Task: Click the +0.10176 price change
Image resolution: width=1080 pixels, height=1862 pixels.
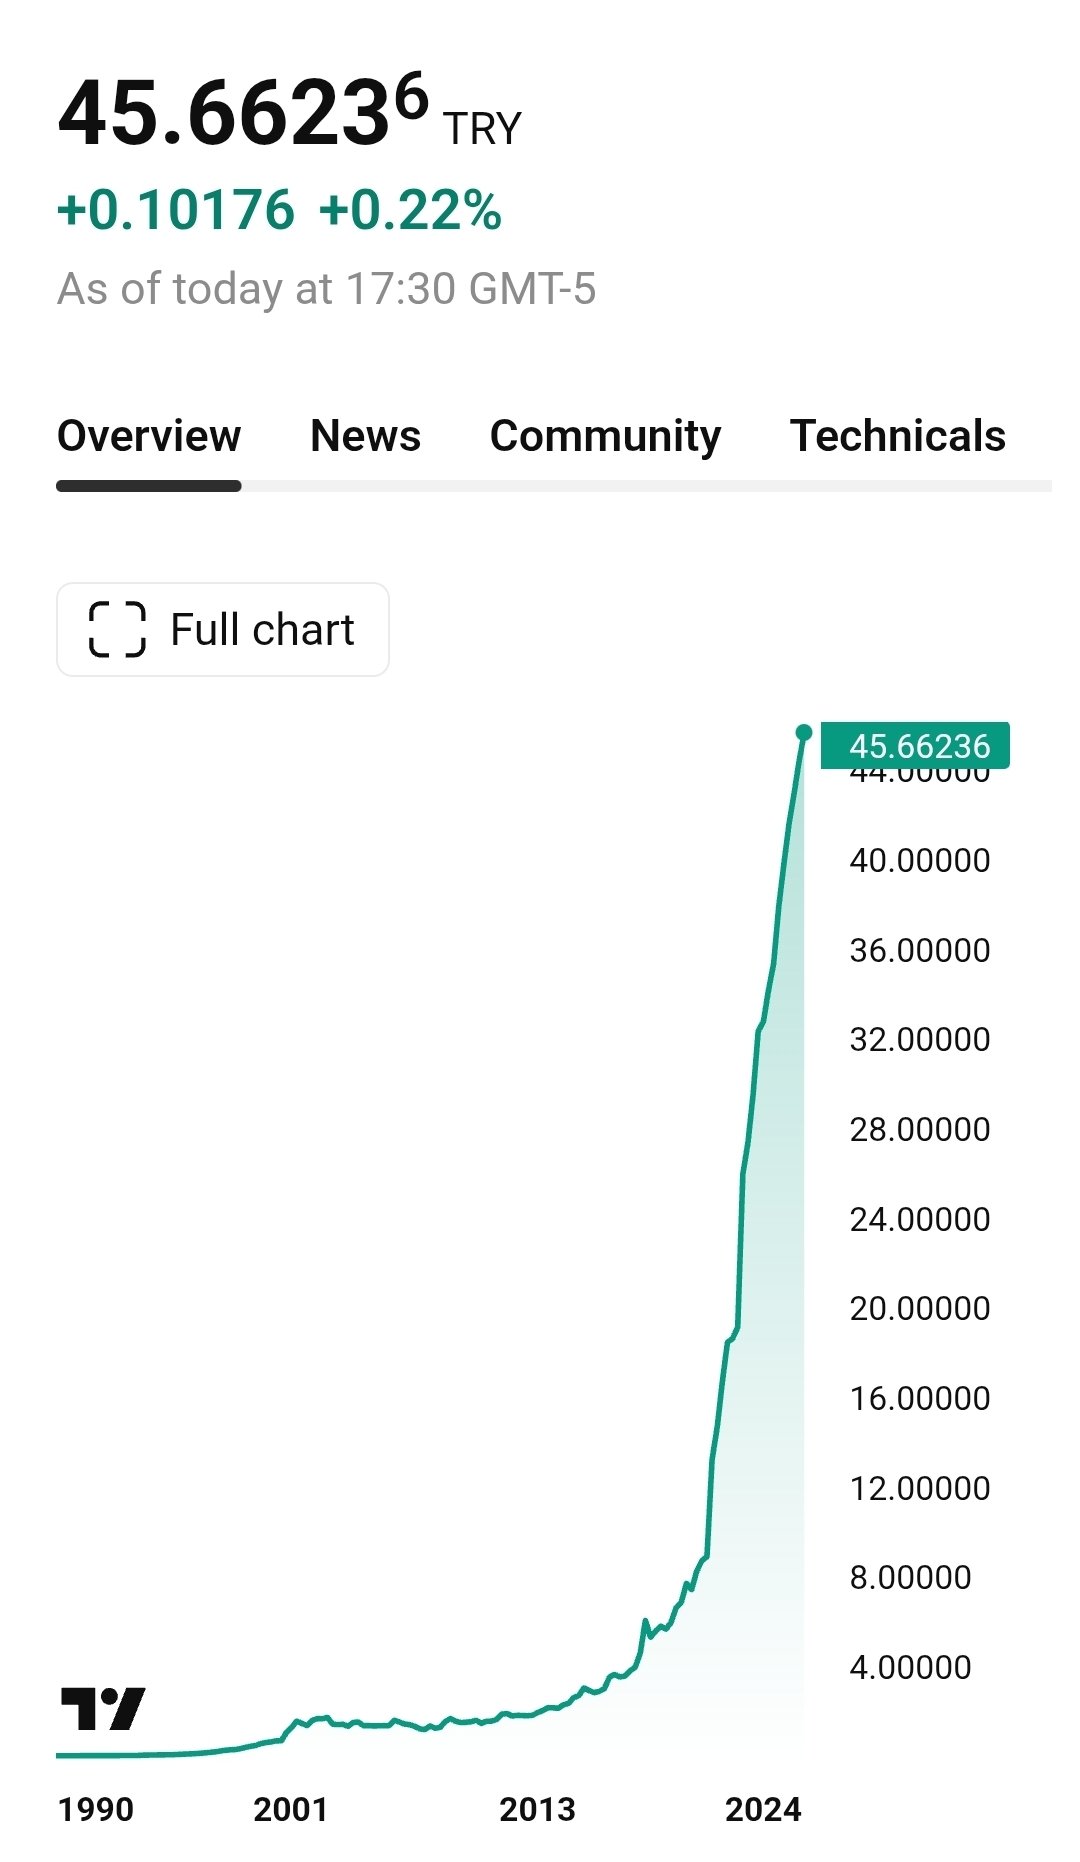Action: tap(176, 210)
